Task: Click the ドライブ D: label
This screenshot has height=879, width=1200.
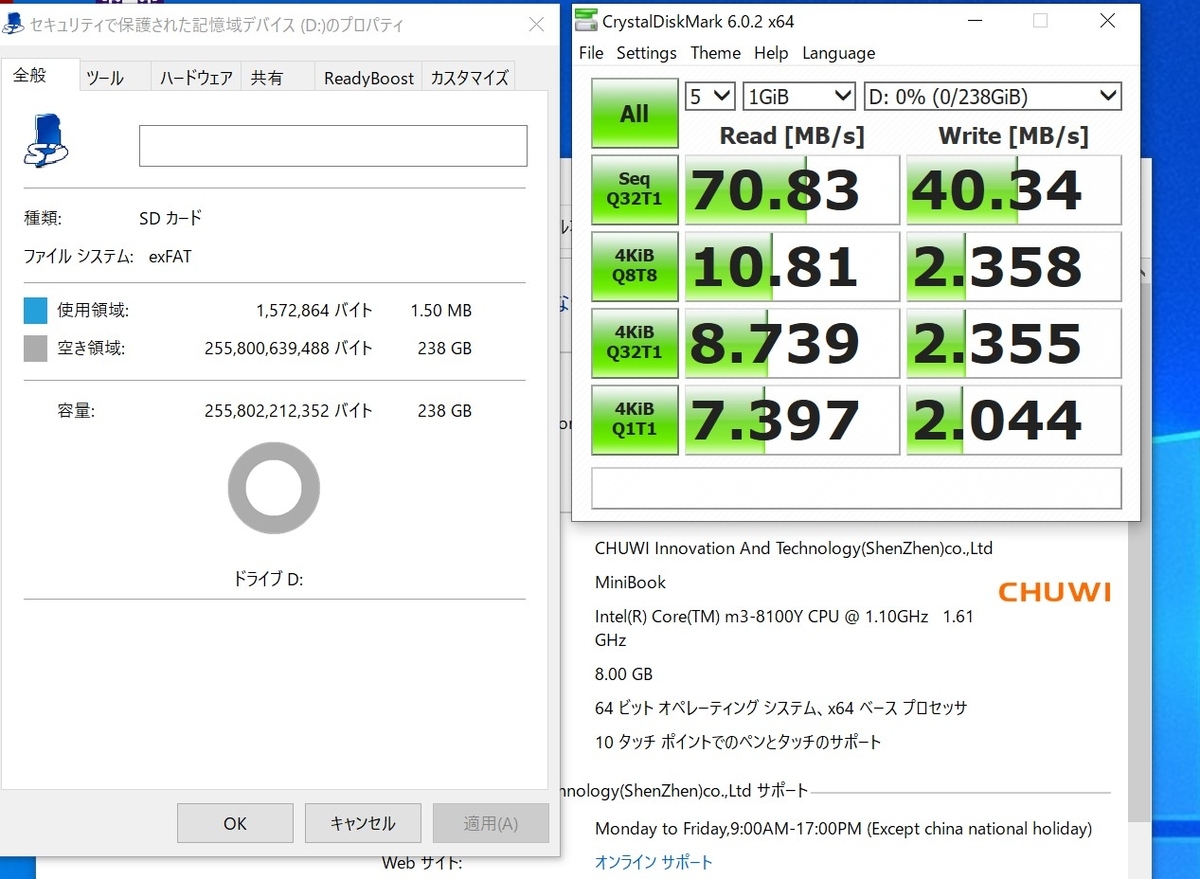Action: (x=268, y=580)
